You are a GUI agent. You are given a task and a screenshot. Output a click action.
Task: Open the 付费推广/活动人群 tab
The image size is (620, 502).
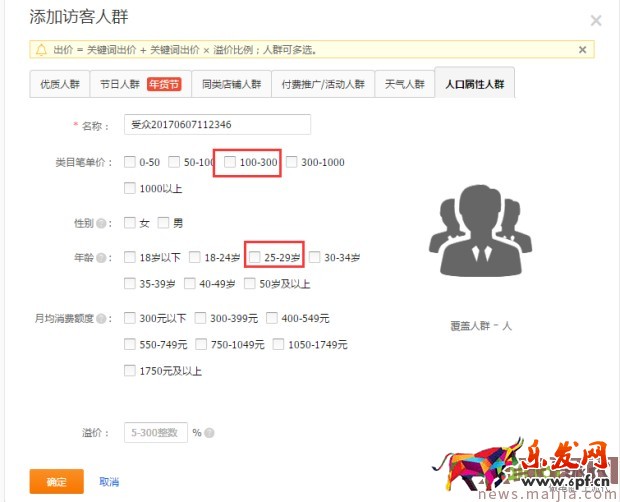(324, 84)
